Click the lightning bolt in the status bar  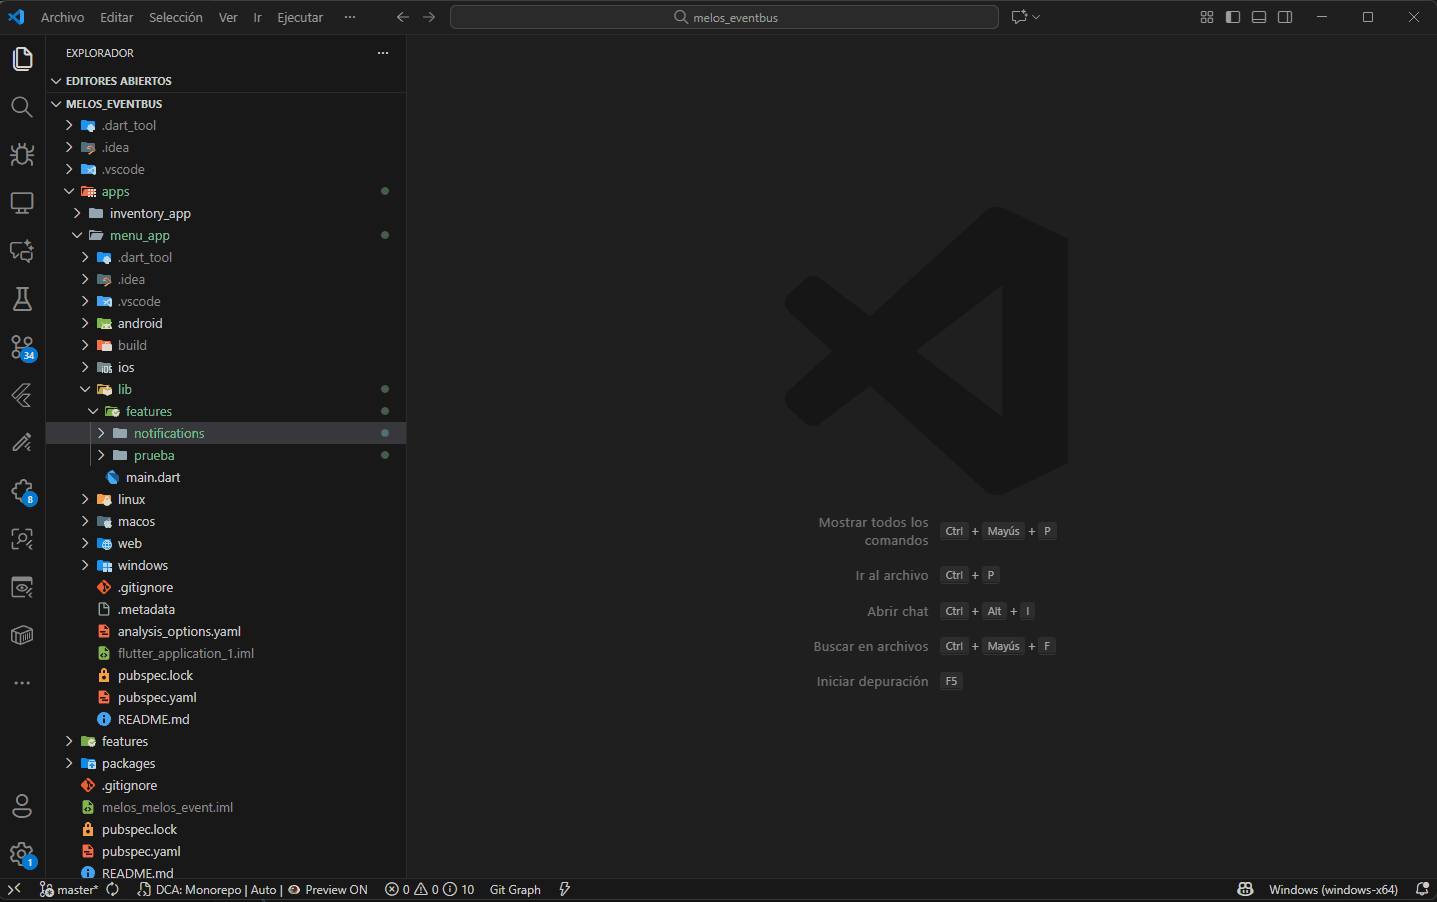(x=565, y=889)
